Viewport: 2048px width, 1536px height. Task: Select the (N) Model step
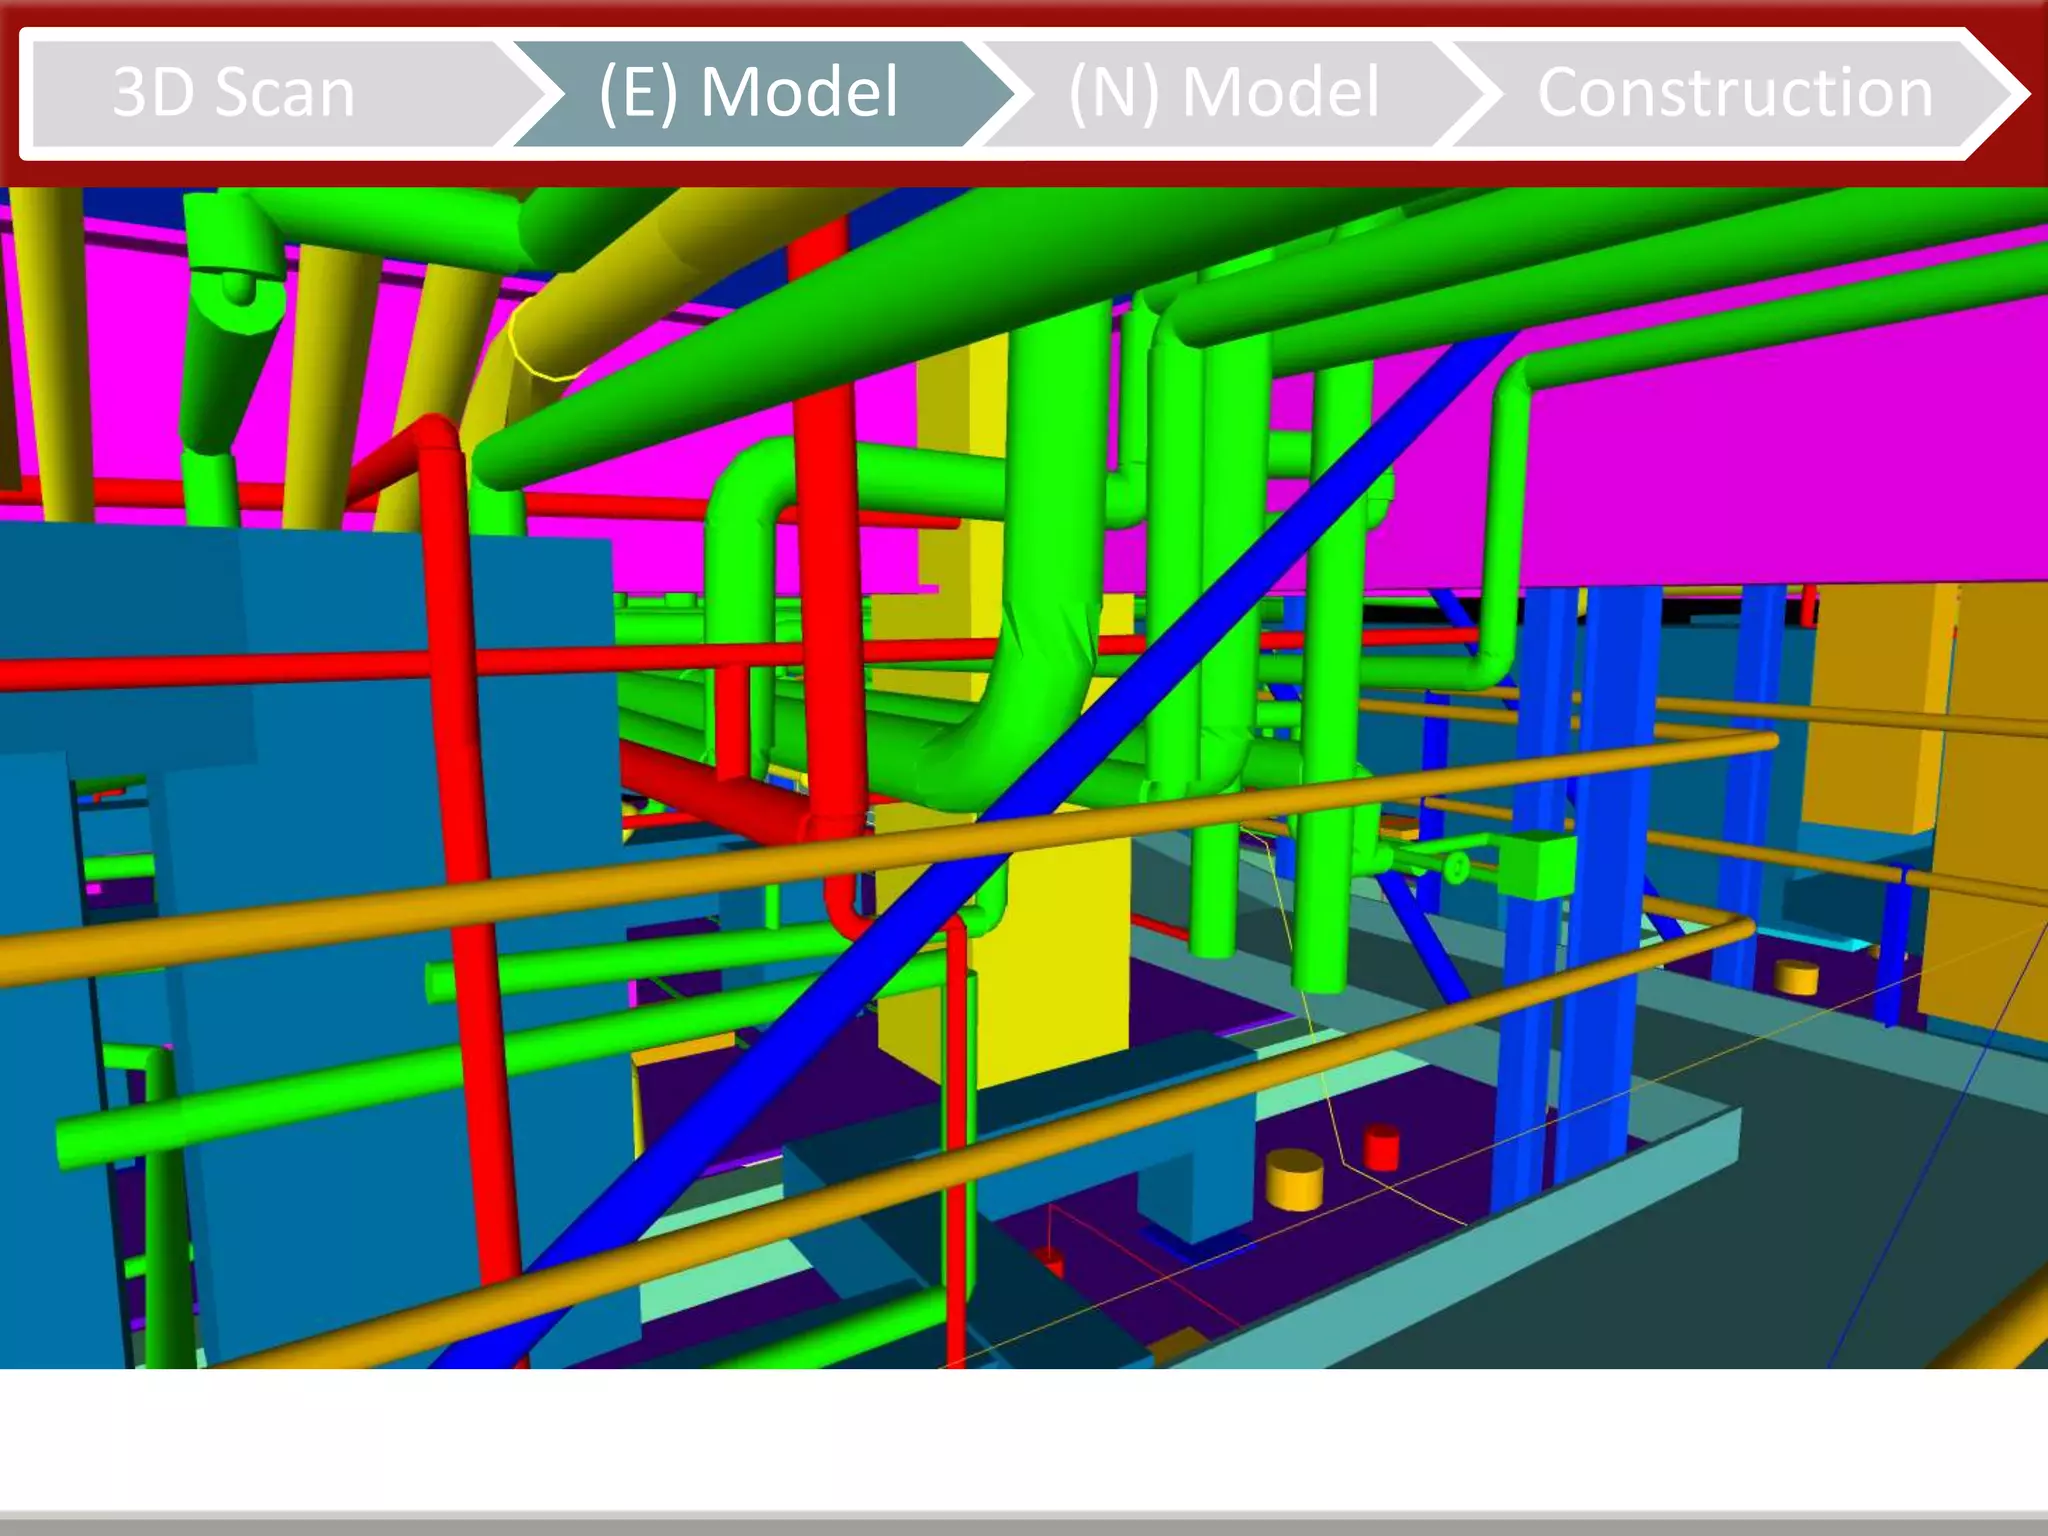tap(1235, 93)
